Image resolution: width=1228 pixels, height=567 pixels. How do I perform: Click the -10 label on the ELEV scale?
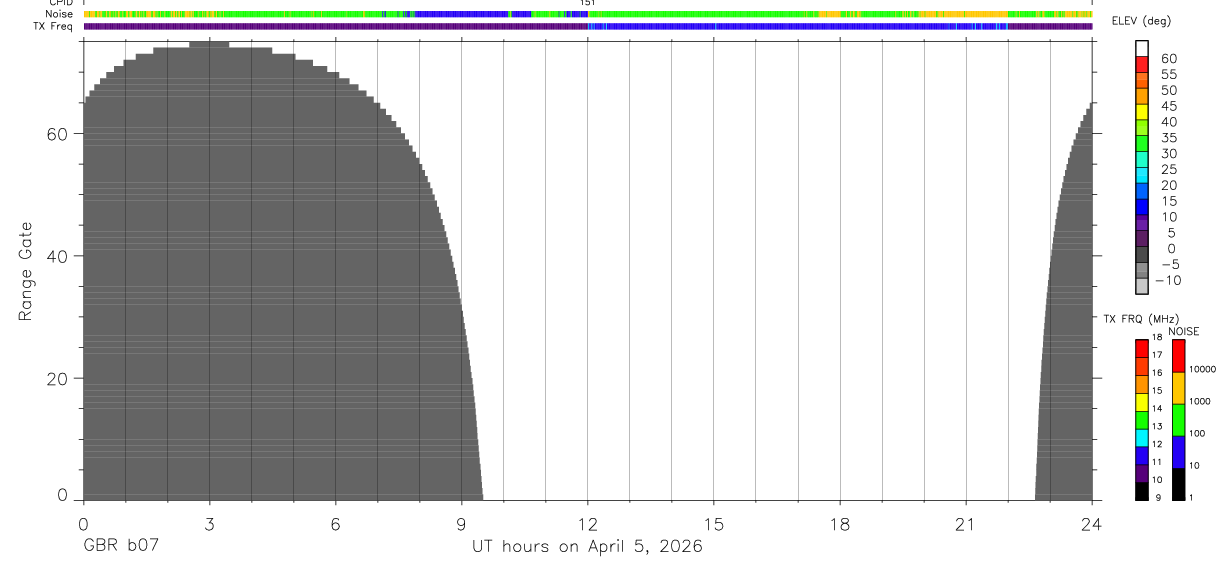pyautogui.click(x=1168, y=280)
